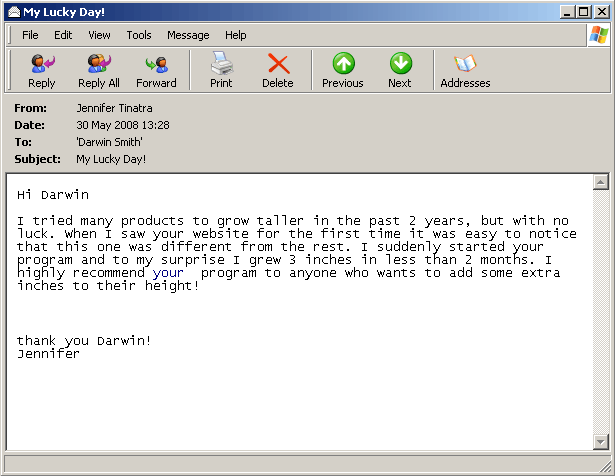Click the Windows flag logo
This screenshot has height=476, width=615.
pyautogui.click(x=599, y=35)
